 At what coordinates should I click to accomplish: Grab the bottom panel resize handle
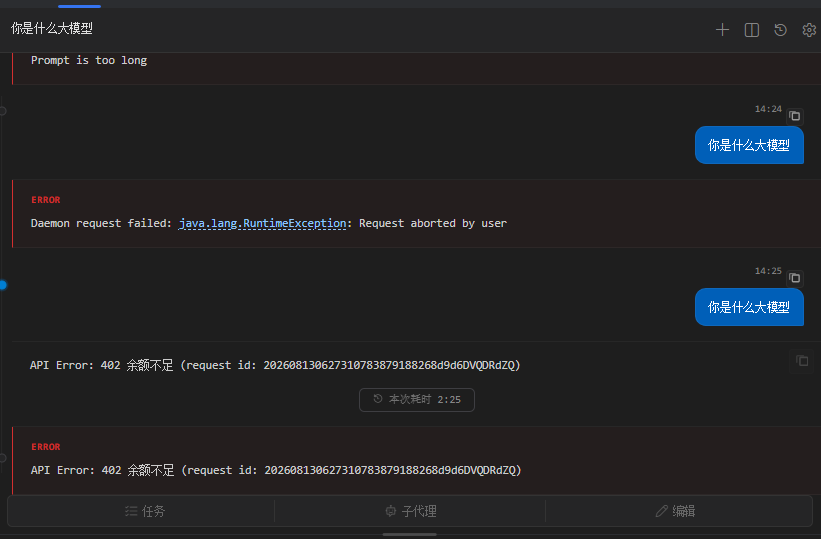[409, 534]
